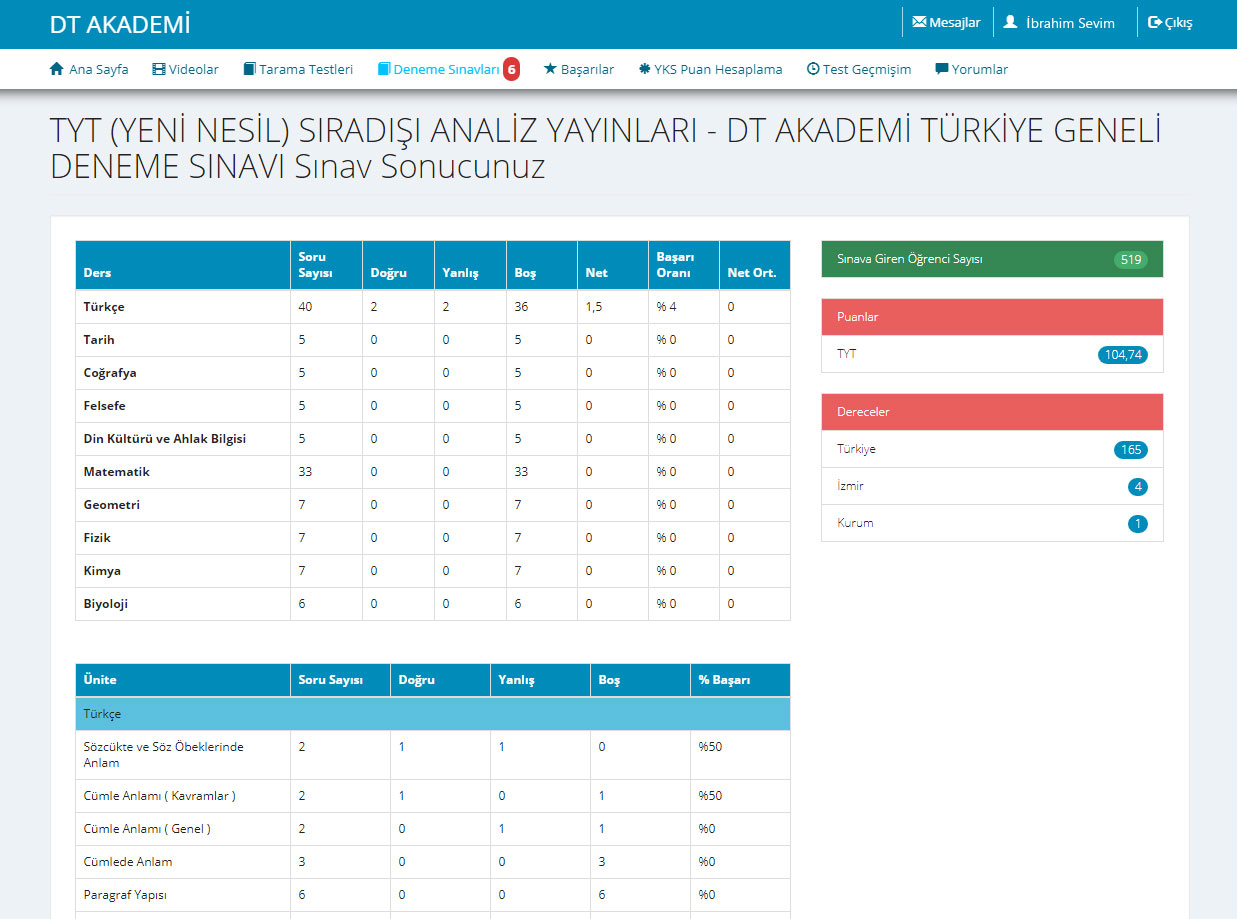
Task: Click the DT AKADEMİ site logo
Action: point(120,24)
